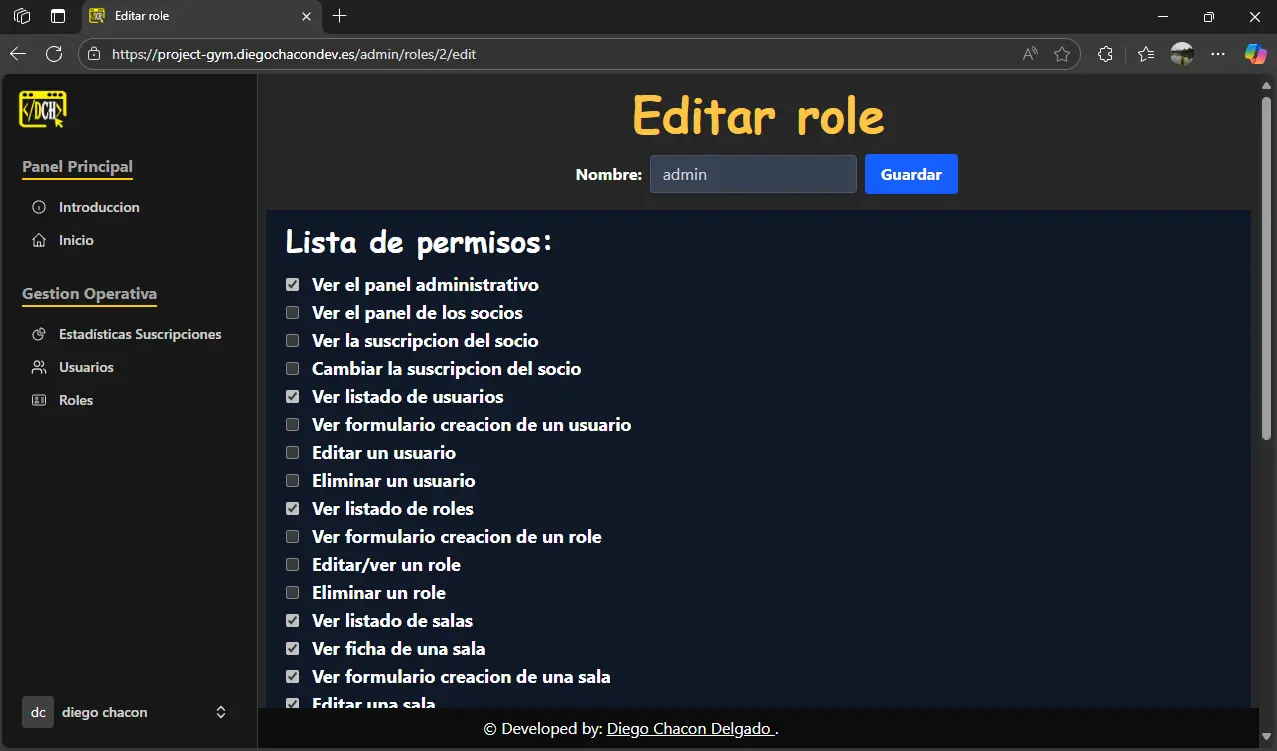The width and height of the screenshot is (1277, 751).
Task: Open the favorites star icon
Action: tap(1145, 54)
